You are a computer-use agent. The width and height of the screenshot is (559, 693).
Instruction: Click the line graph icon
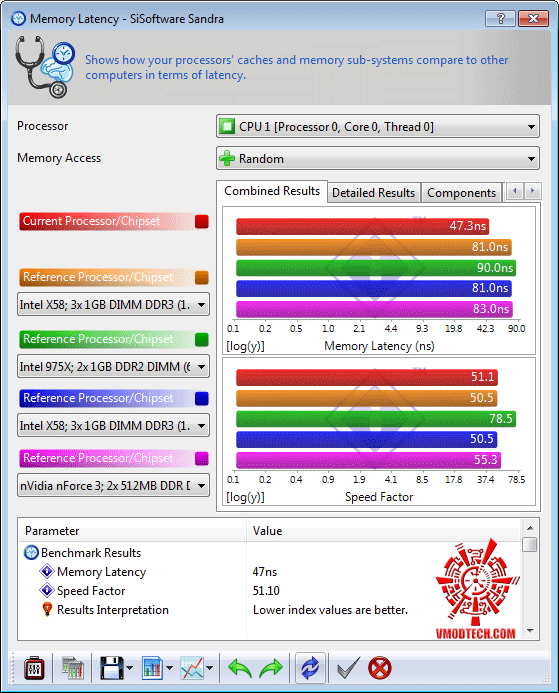click(192, 668)
